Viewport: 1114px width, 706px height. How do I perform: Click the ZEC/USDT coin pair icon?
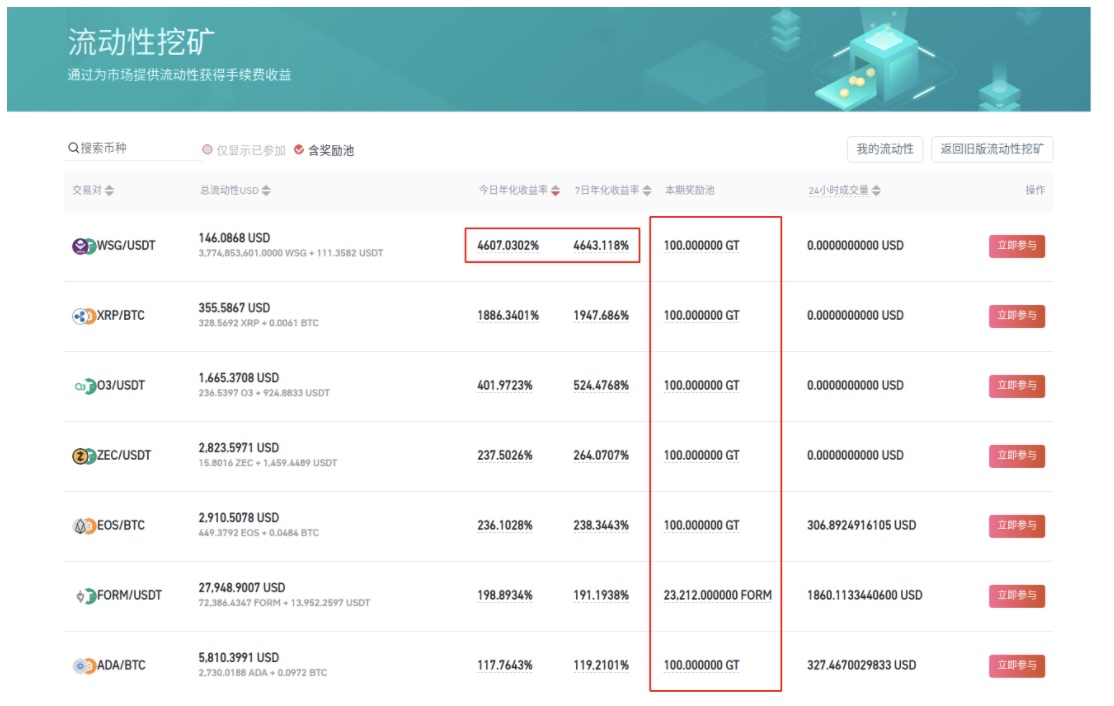(84, 456)
